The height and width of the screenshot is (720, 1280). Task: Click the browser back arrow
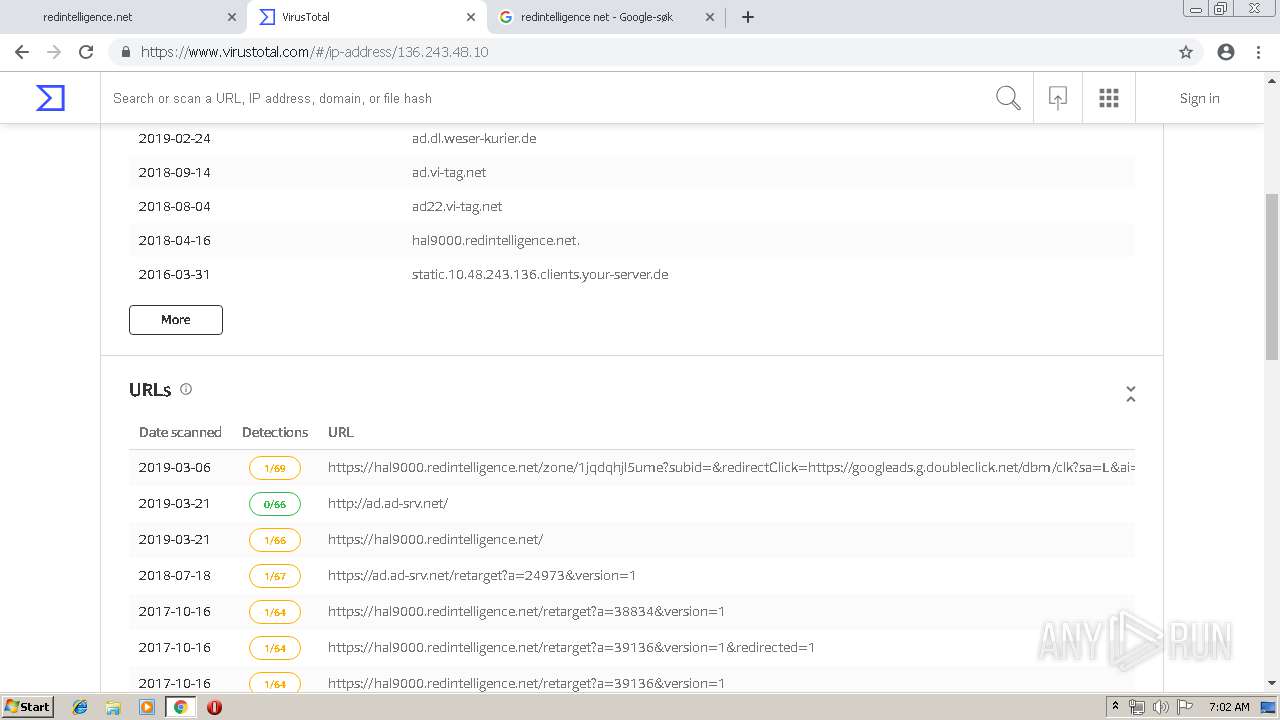coord(22,52)
